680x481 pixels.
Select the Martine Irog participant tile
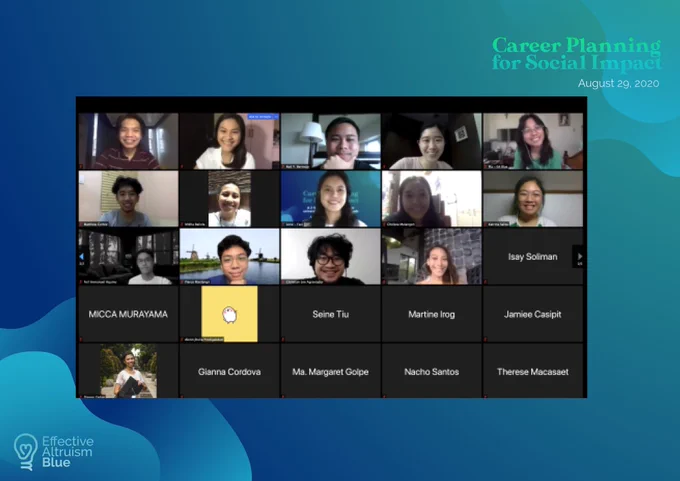(x=432, y=314)
